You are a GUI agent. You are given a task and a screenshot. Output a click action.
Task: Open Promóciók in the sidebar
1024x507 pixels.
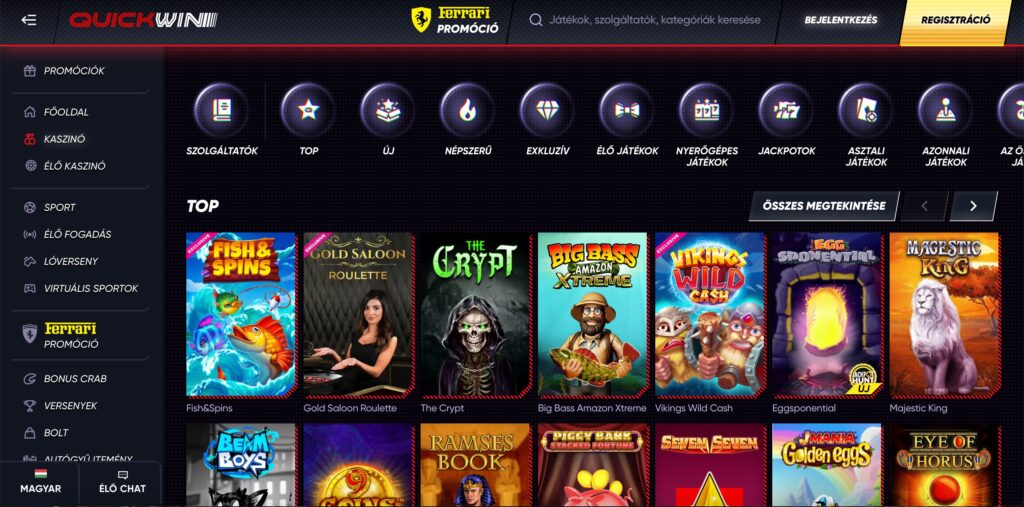coord(74,71)
